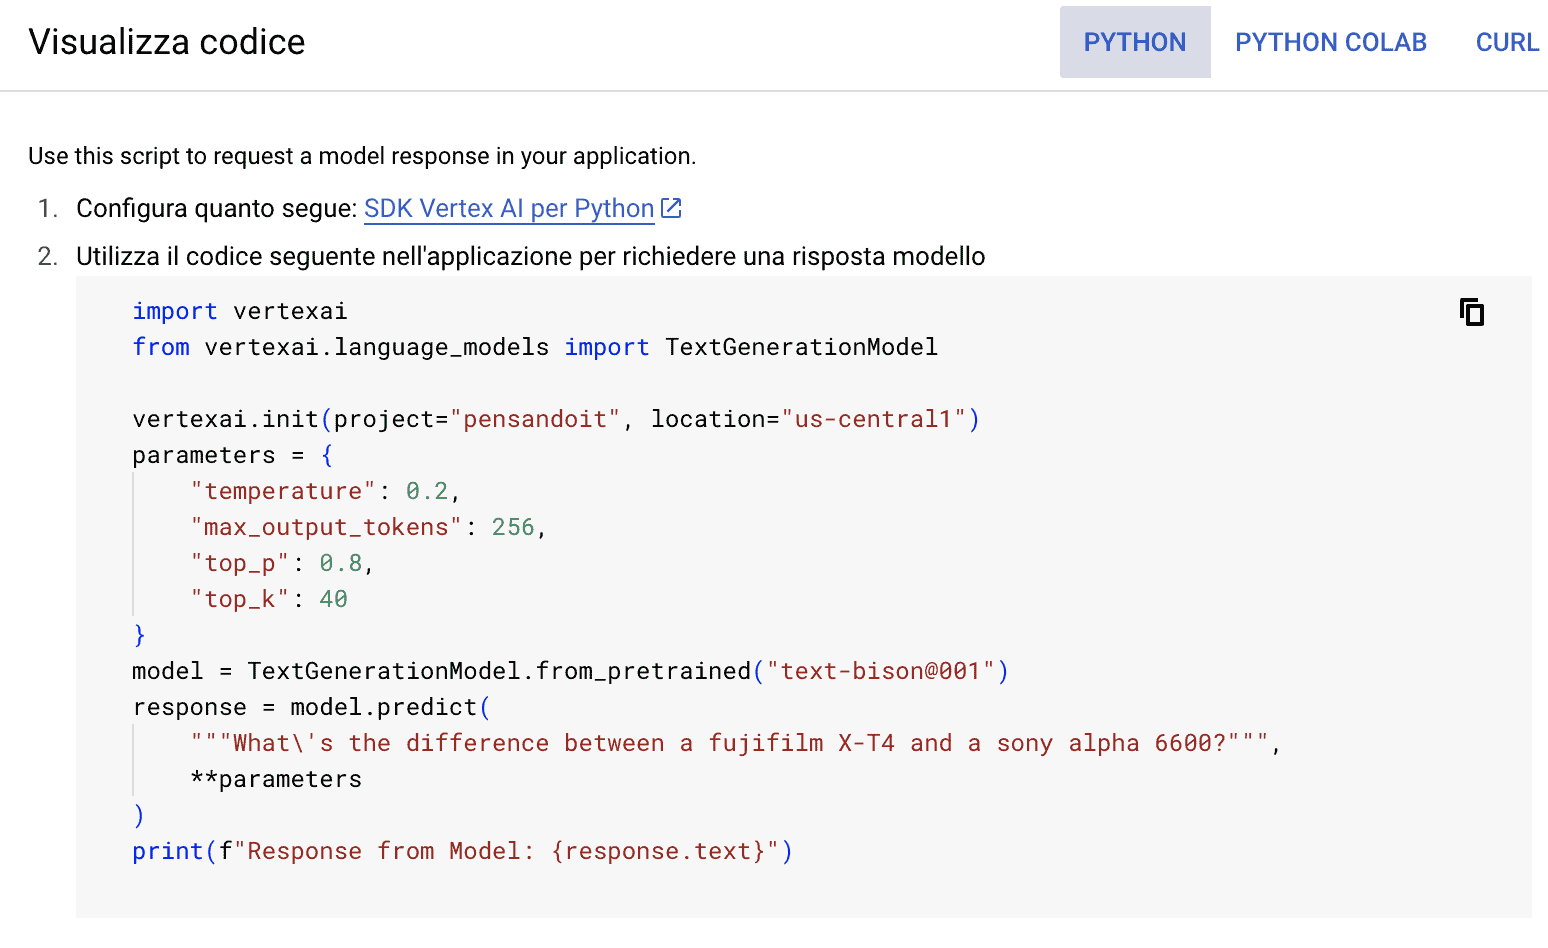Click the print Response from Model line
This screenshot has width=1548, height=948.
(x=462, y=851)
